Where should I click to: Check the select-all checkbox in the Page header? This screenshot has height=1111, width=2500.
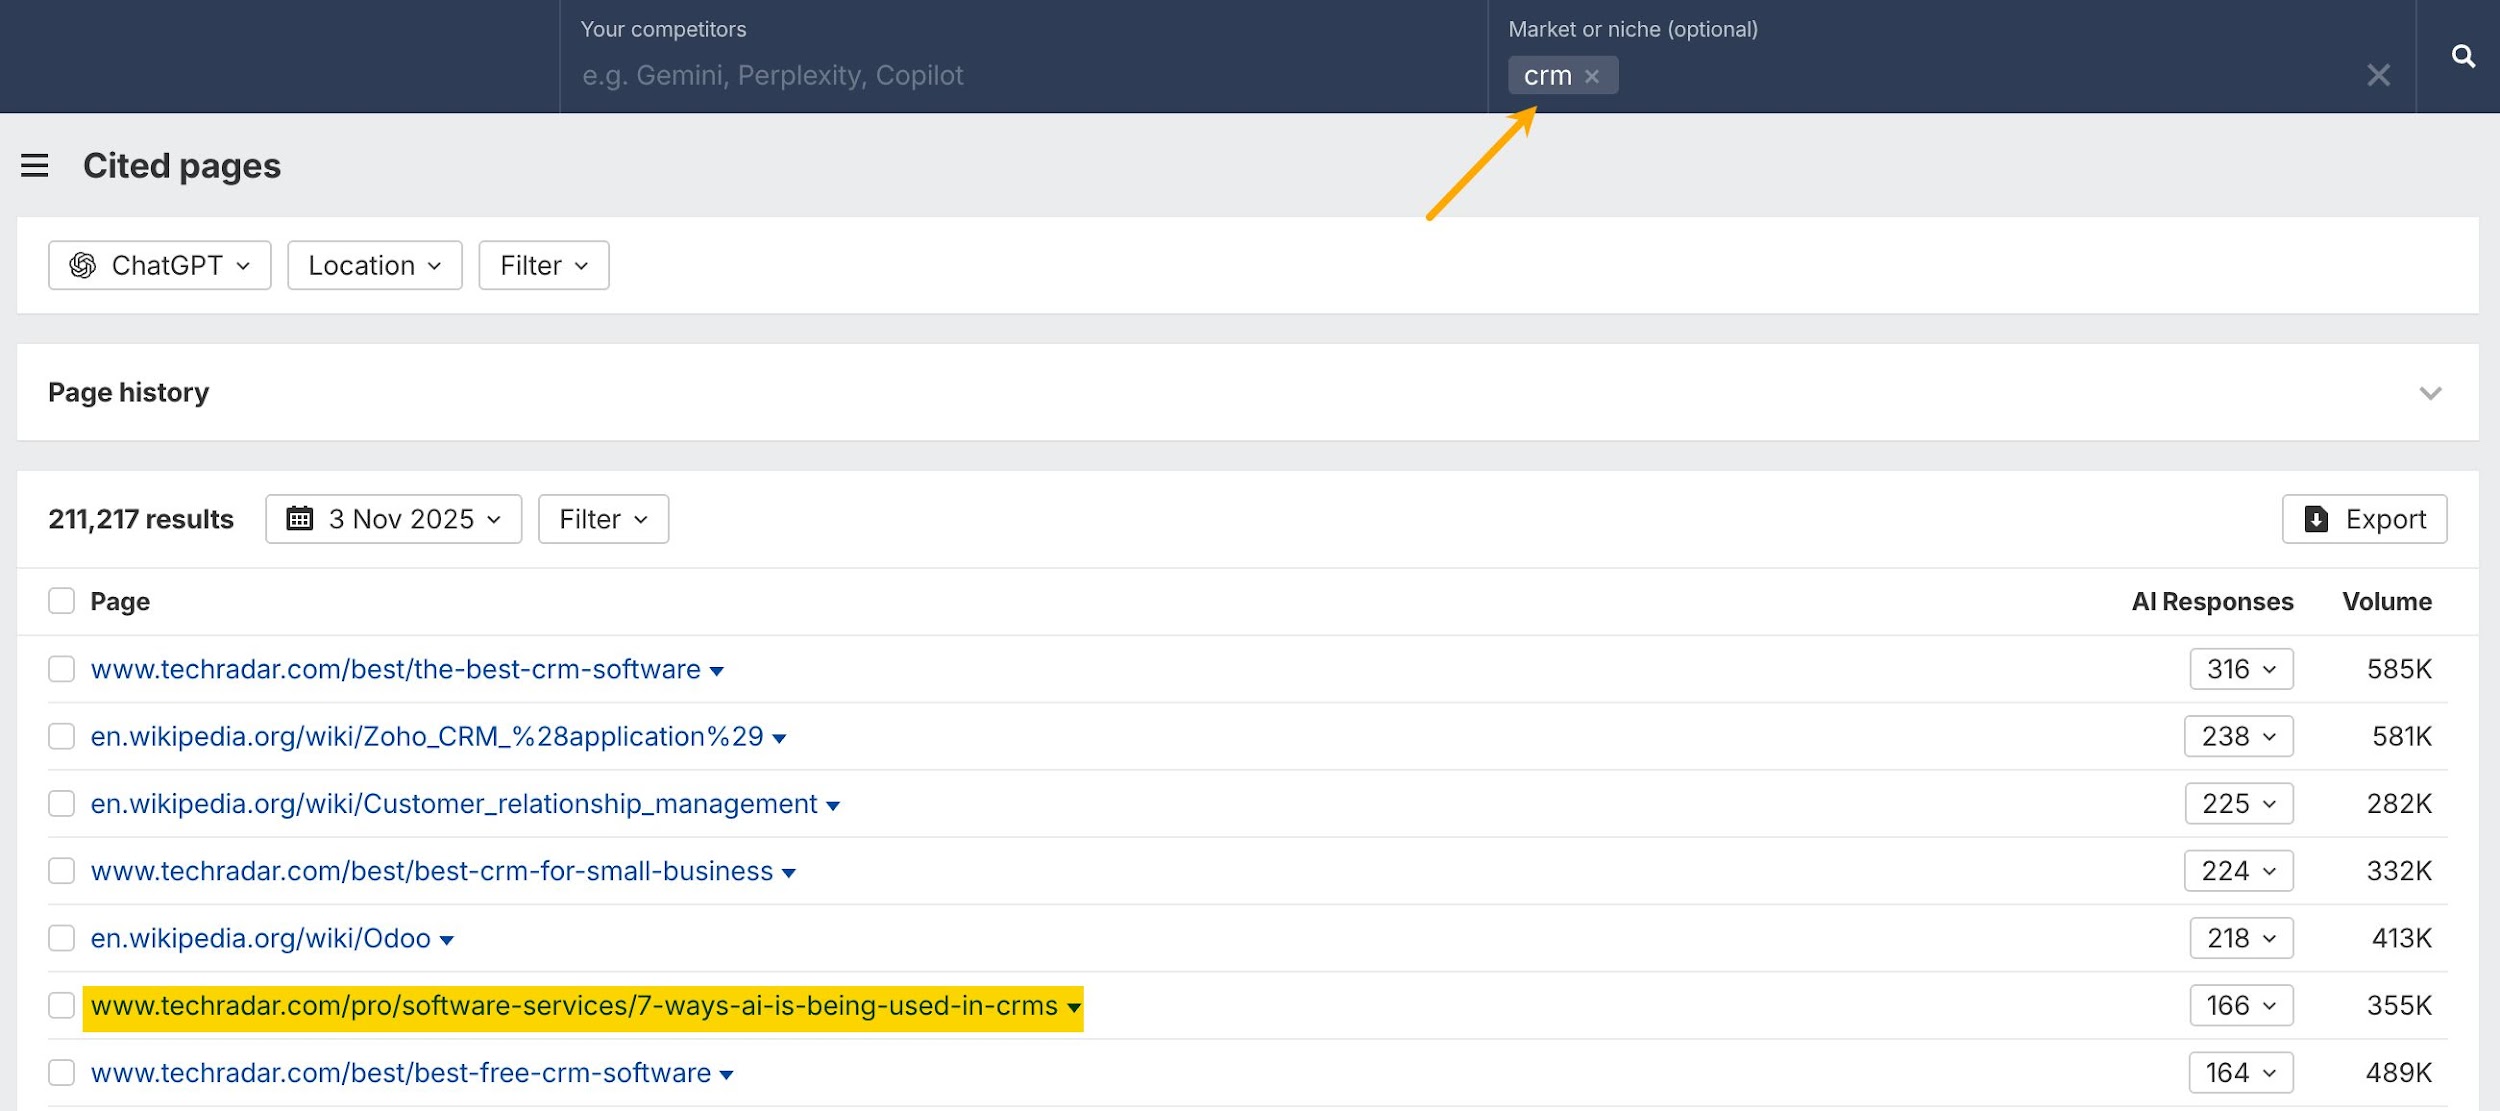tap(61, 600)
